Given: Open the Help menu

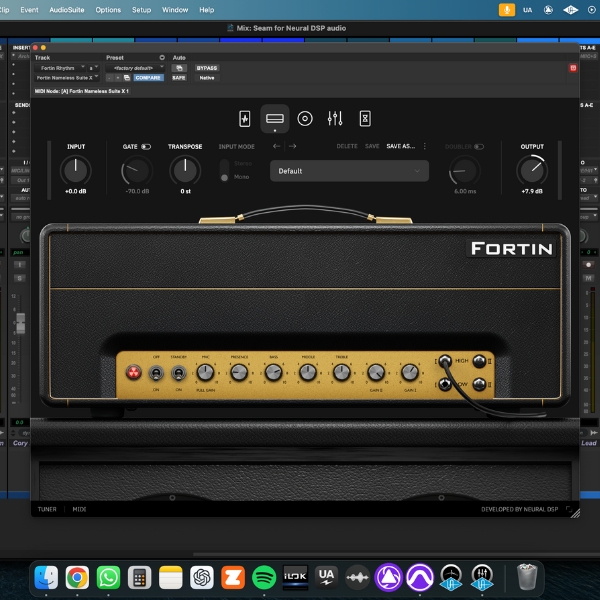Looking at the screenshot, I should pyautogui.click(x=207, y=10).
